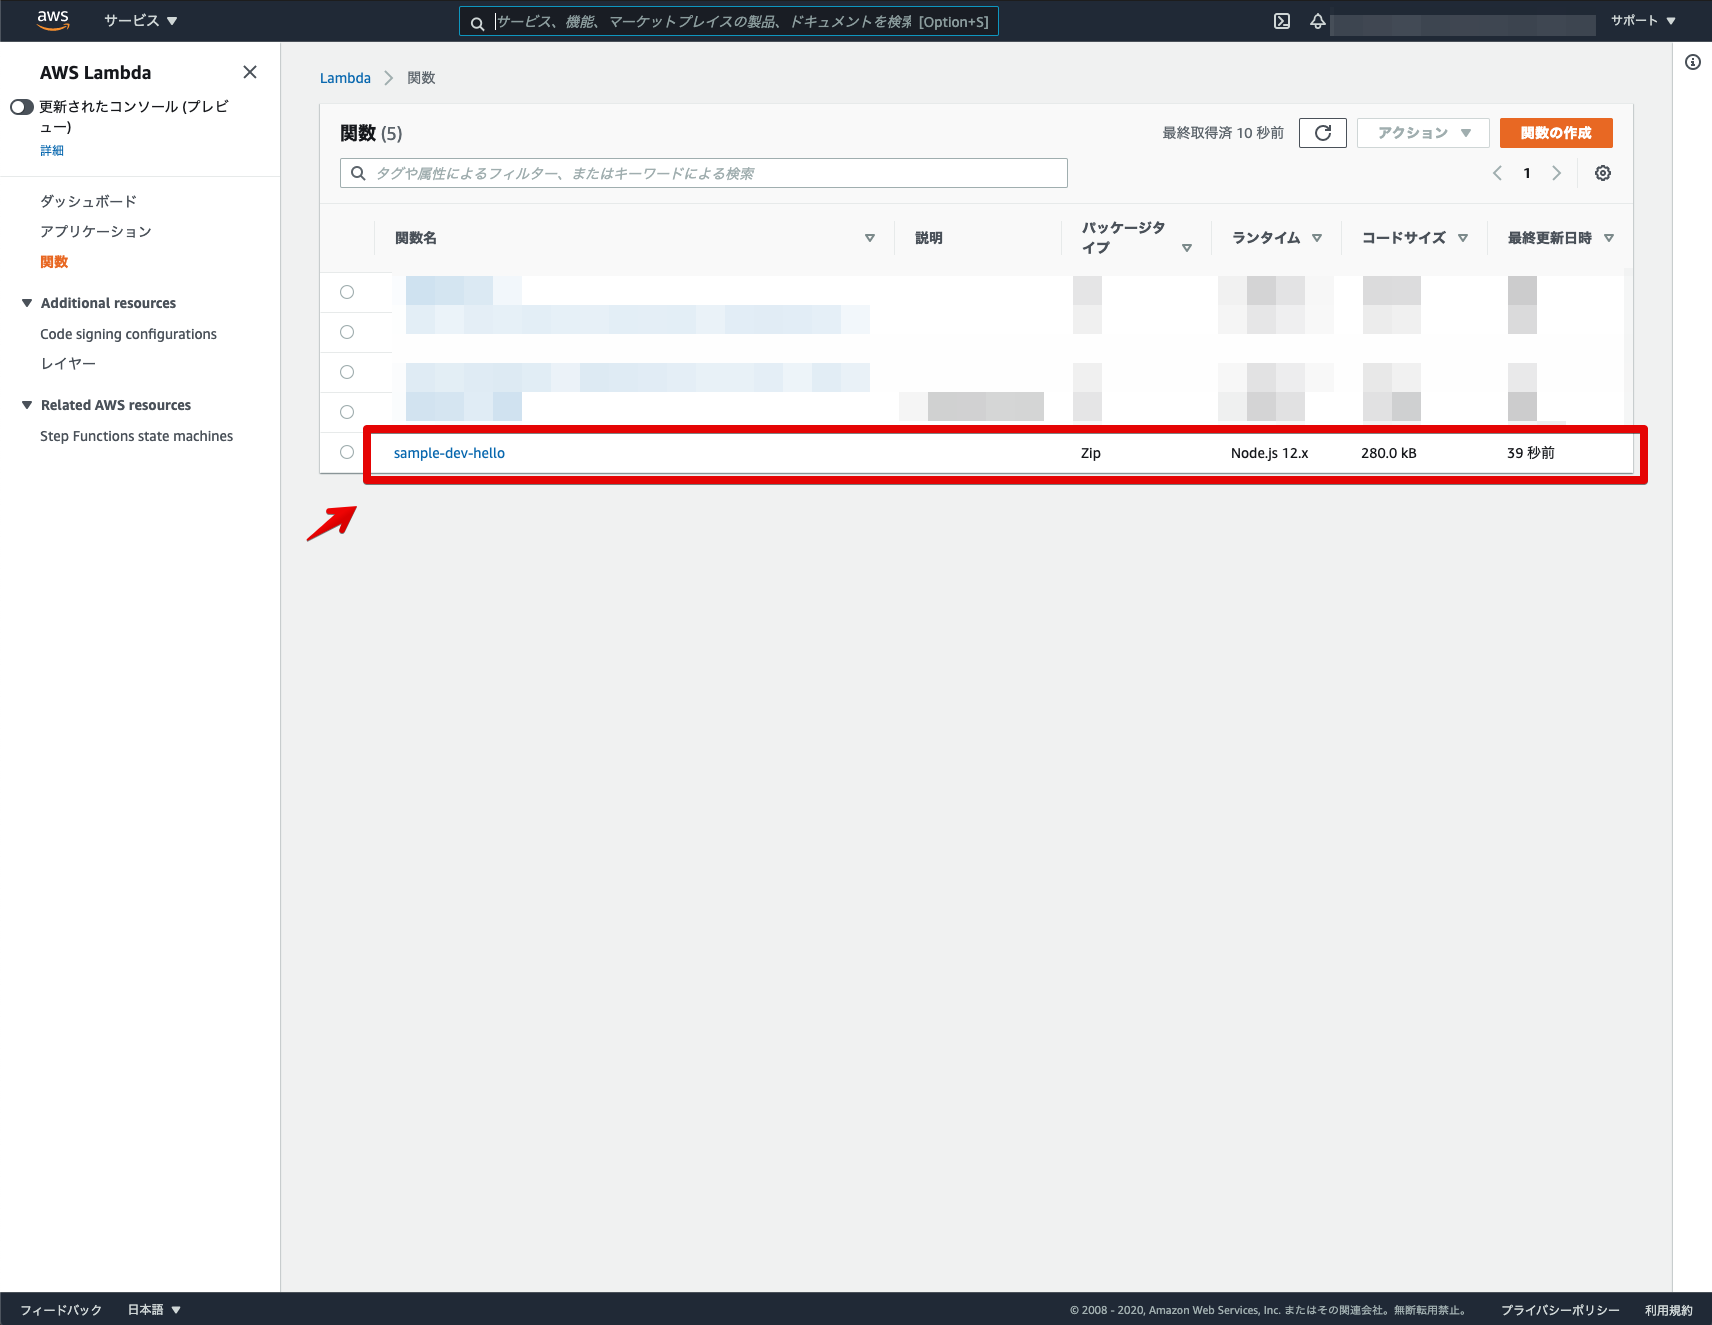Open table preferences gear icon

point(1603,173)
